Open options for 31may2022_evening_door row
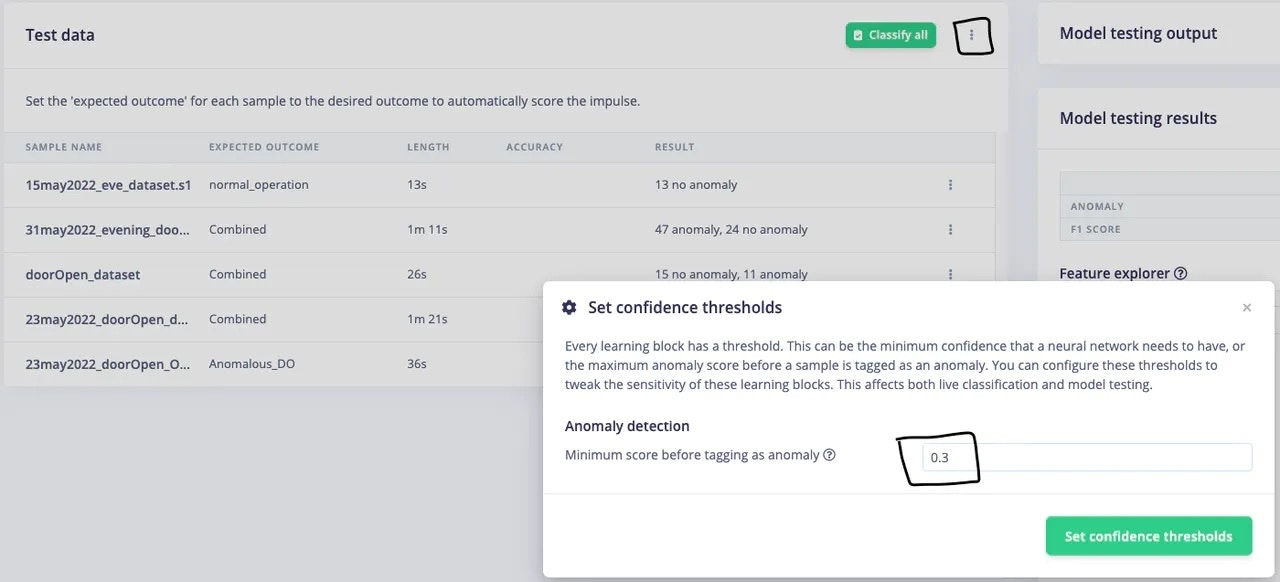The image size is (1280, 582). point(950,230)
